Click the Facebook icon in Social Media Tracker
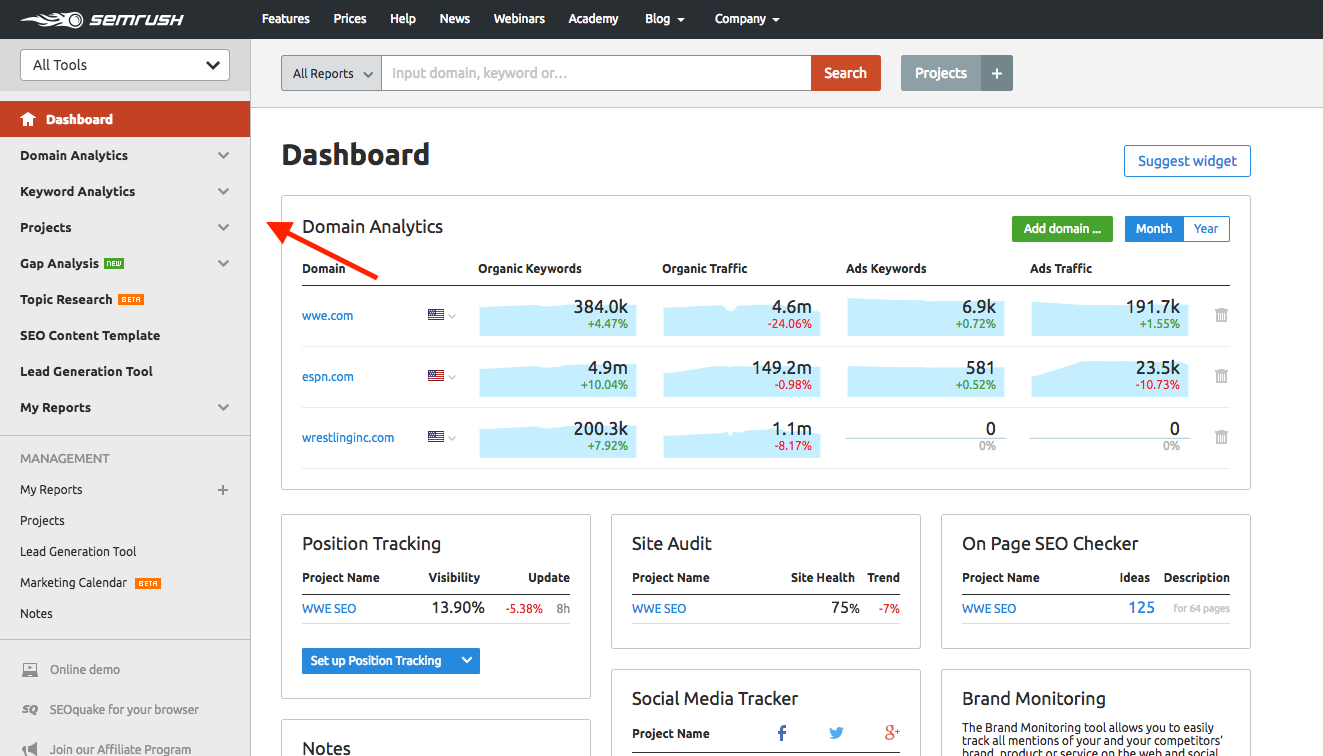The image size is (1323, 756). coord(783,733)
